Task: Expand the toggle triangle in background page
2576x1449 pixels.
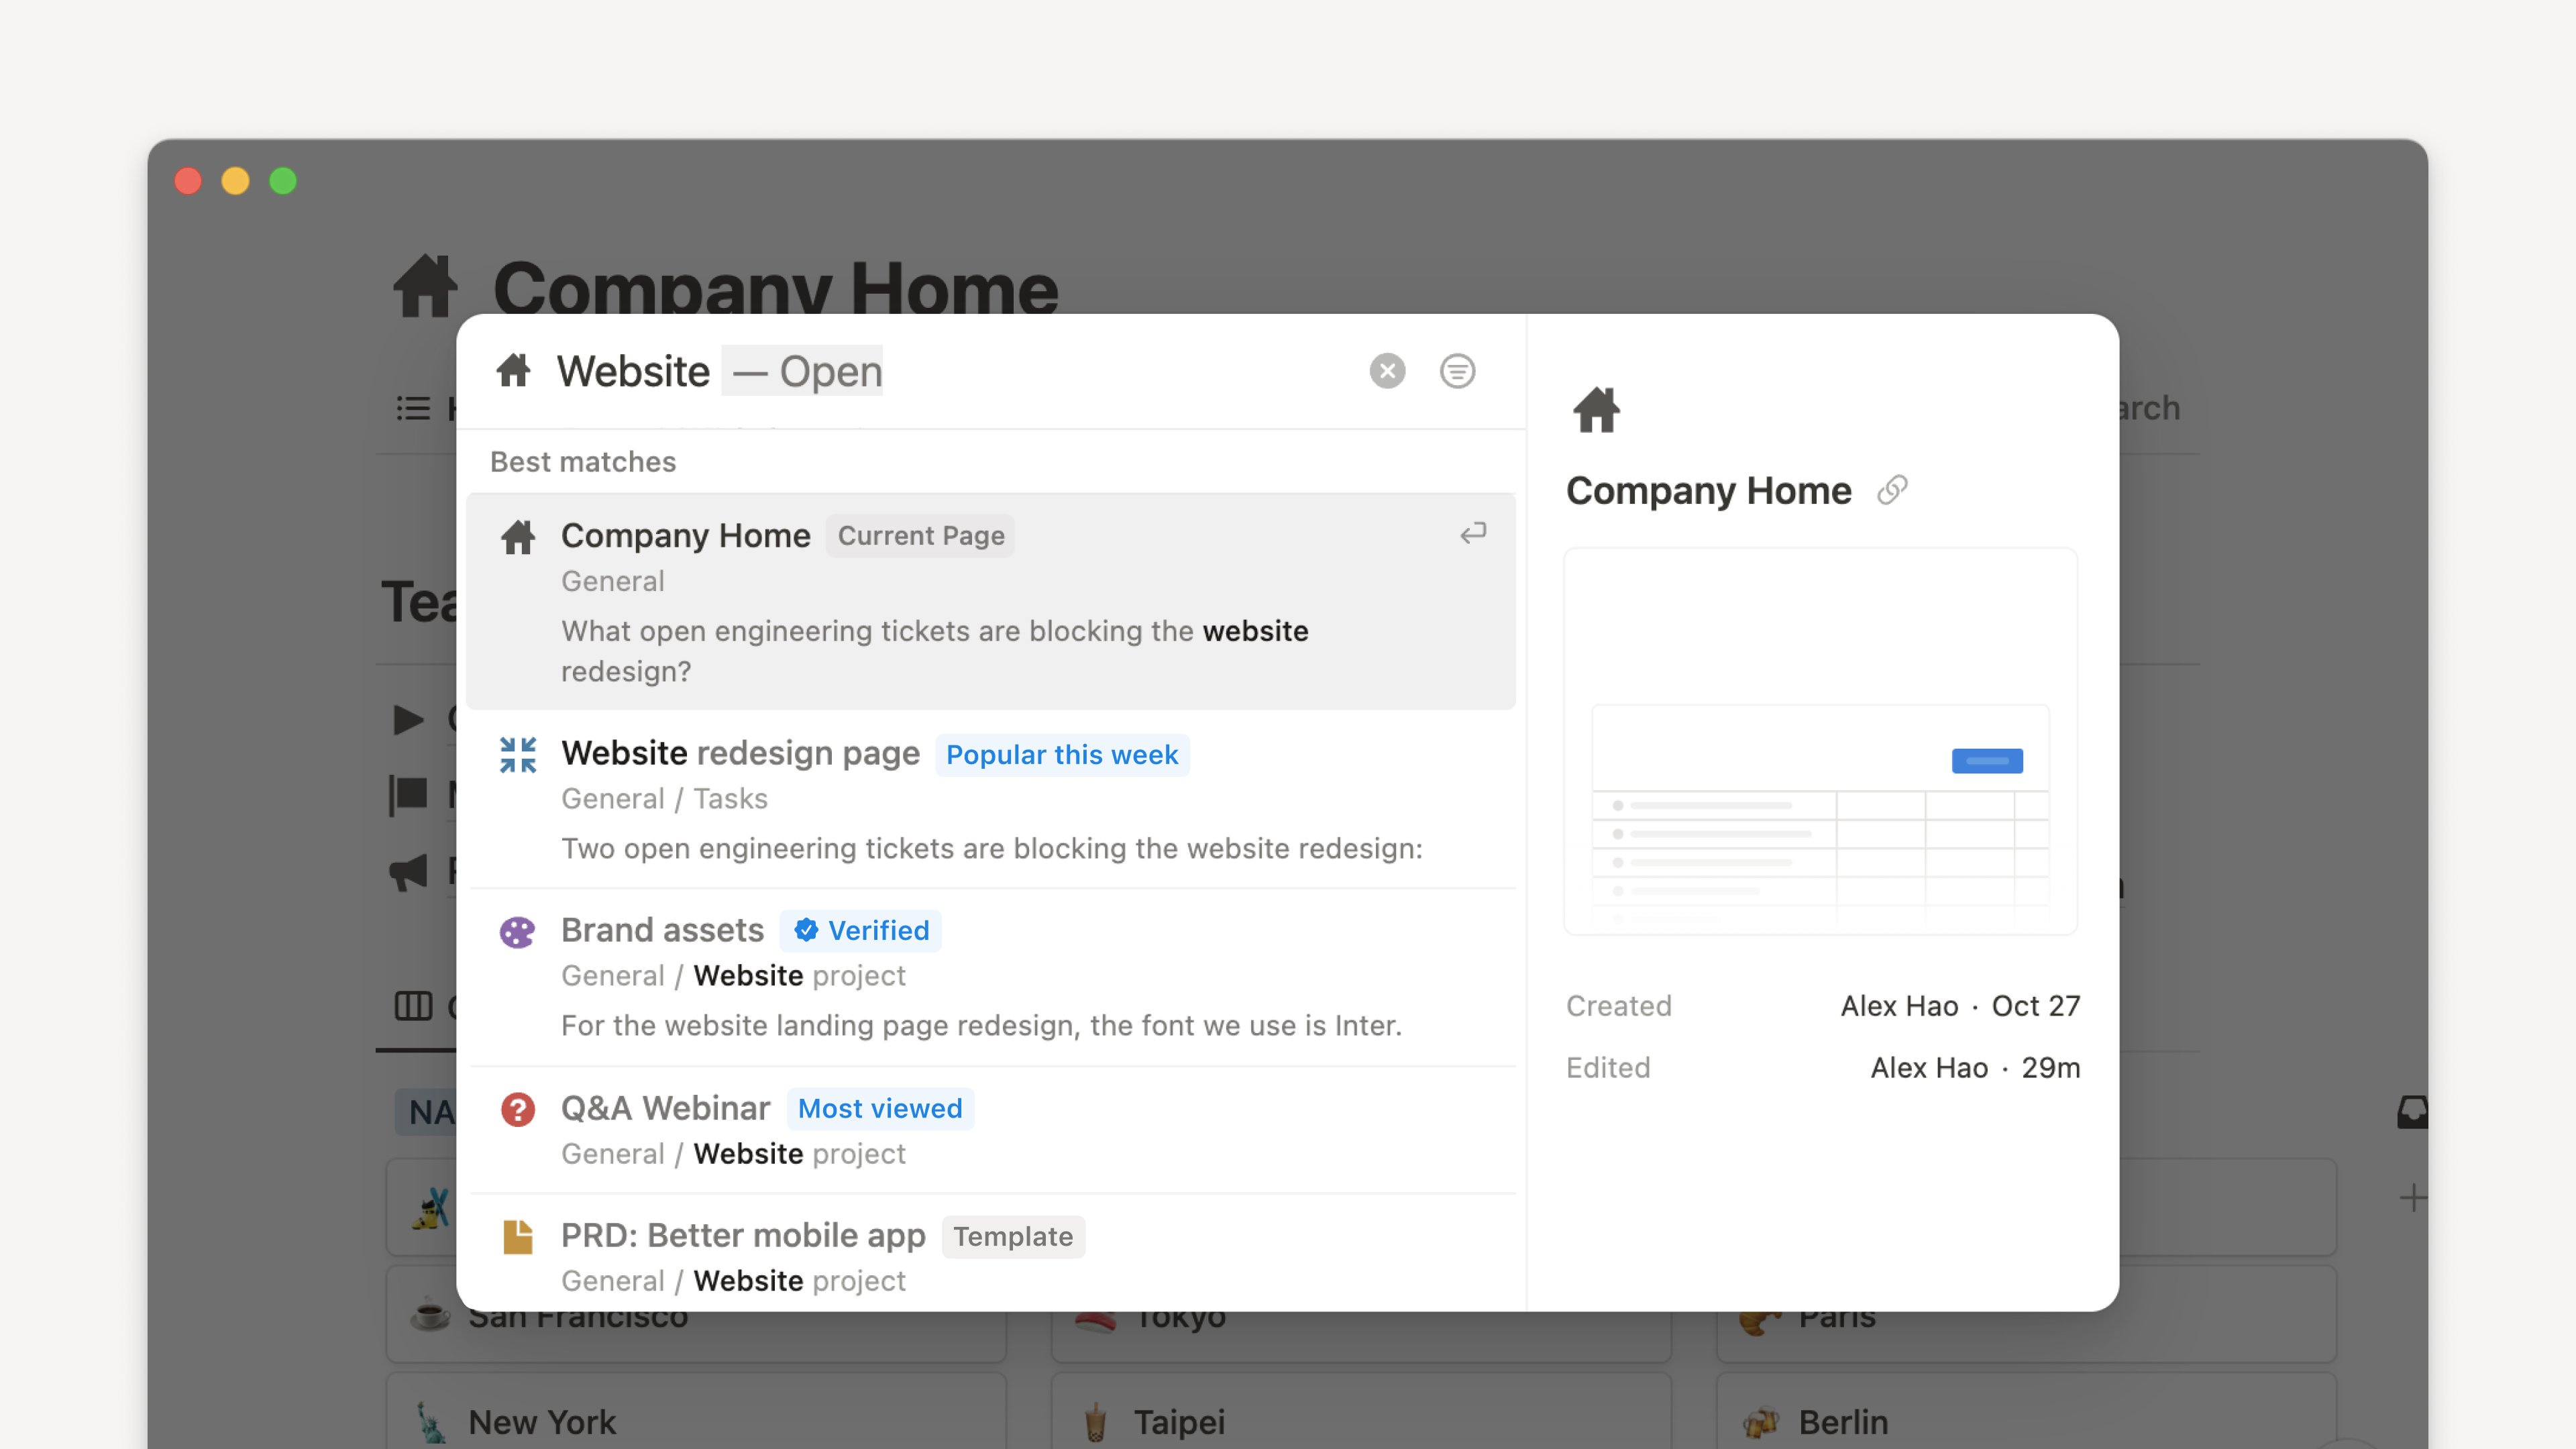Action: pyautogui.click(x=408, y=719)
